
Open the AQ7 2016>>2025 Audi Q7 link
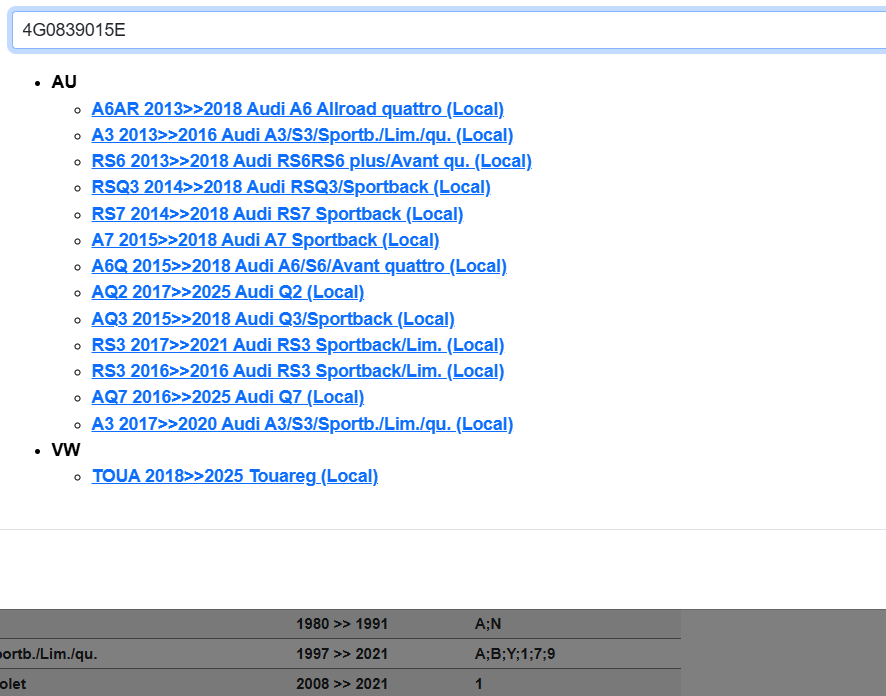(x=227, y=397)
